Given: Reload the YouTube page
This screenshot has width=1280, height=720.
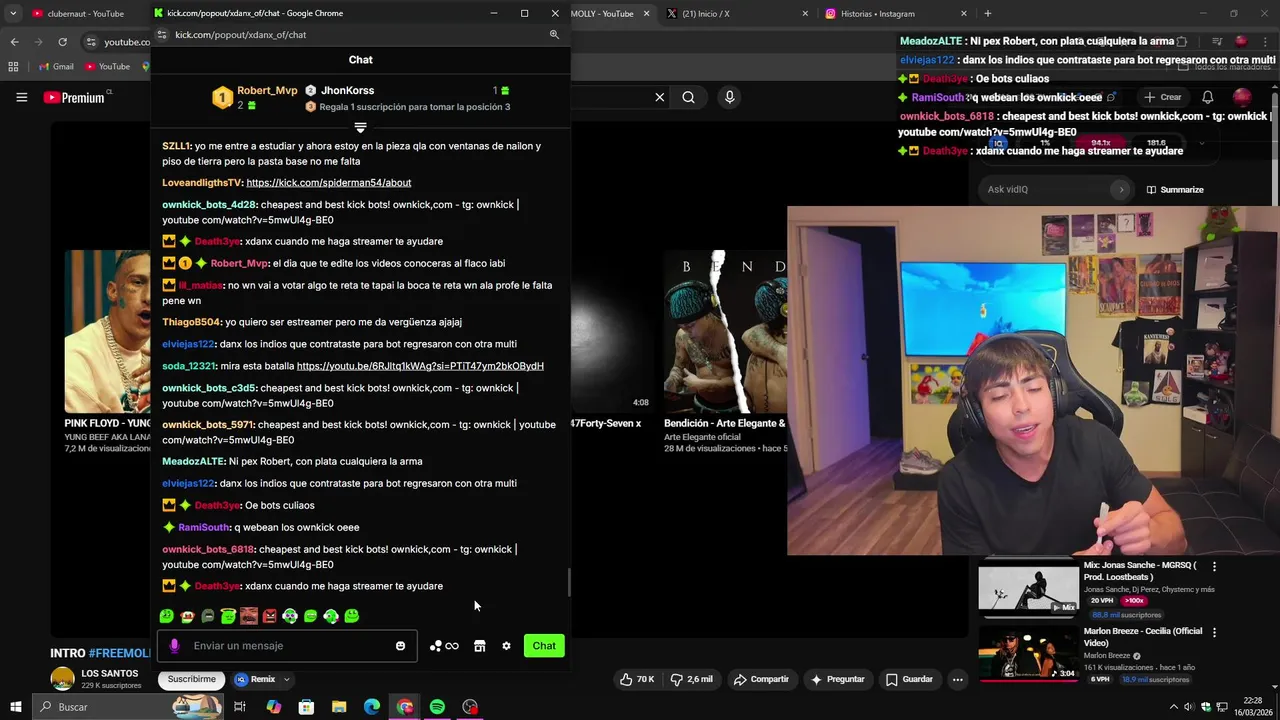Looking at the screenshot, I should [x=62, y=42].
